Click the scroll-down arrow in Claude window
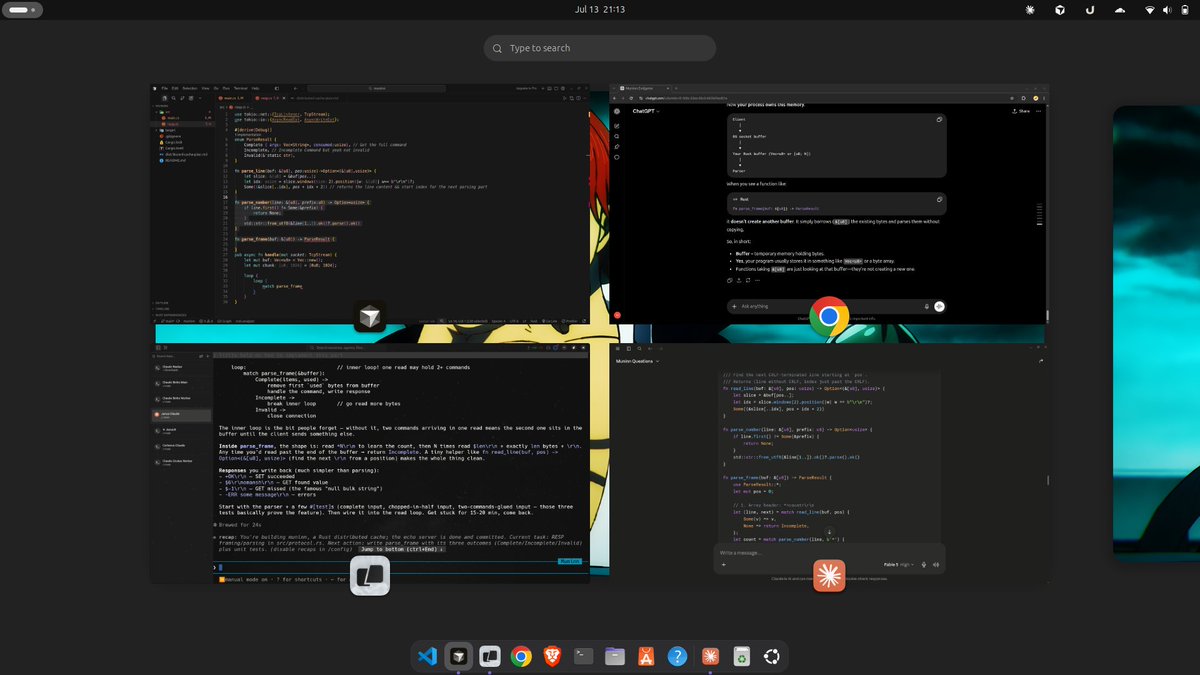 coord(829,532)
